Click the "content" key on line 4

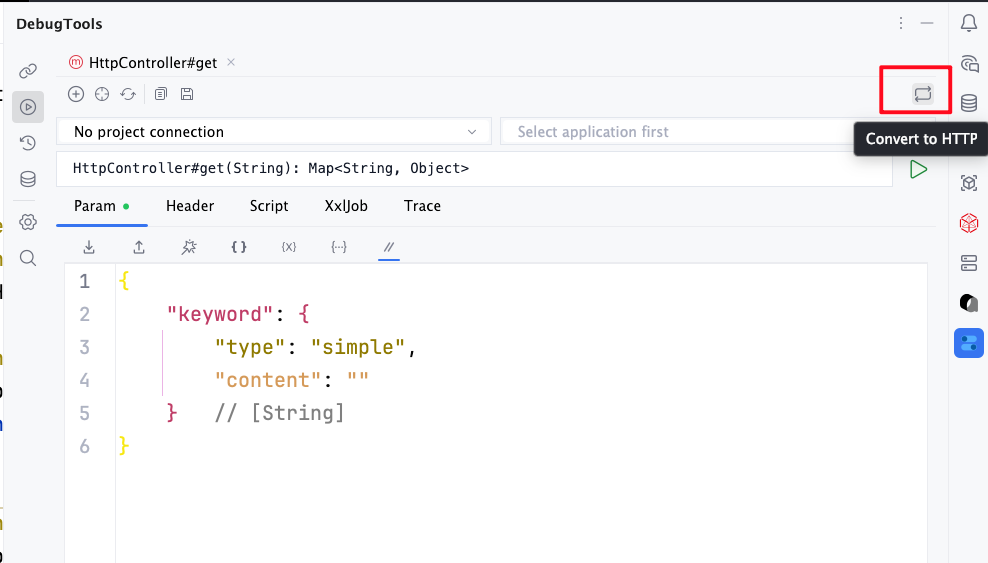(268, 380)
